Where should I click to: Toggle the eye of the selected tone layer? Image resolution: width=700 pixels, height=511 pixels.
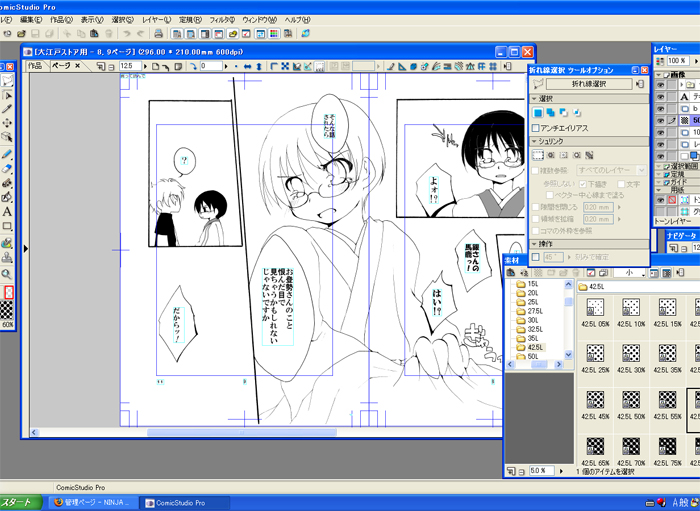[660, 120]
